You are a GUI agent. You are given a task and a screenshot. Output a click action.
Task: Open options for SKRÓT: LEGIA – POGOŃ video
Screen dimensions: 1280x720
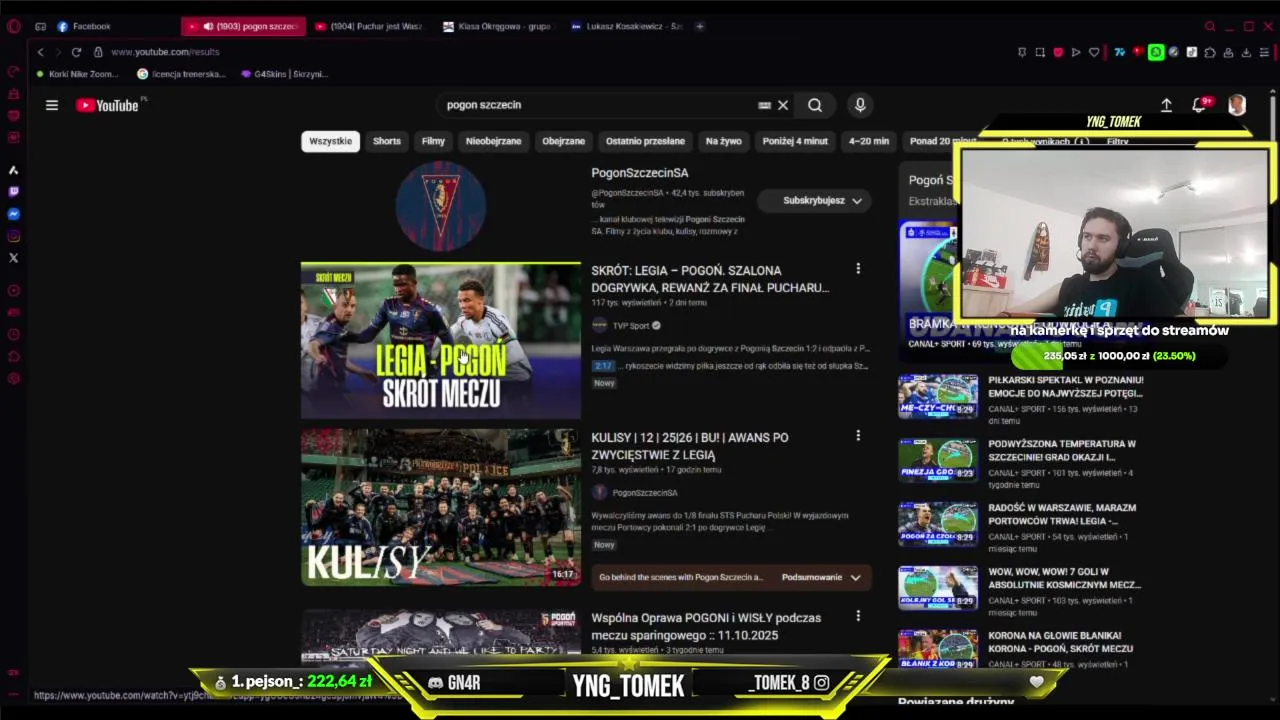click(x=858, y=269)
